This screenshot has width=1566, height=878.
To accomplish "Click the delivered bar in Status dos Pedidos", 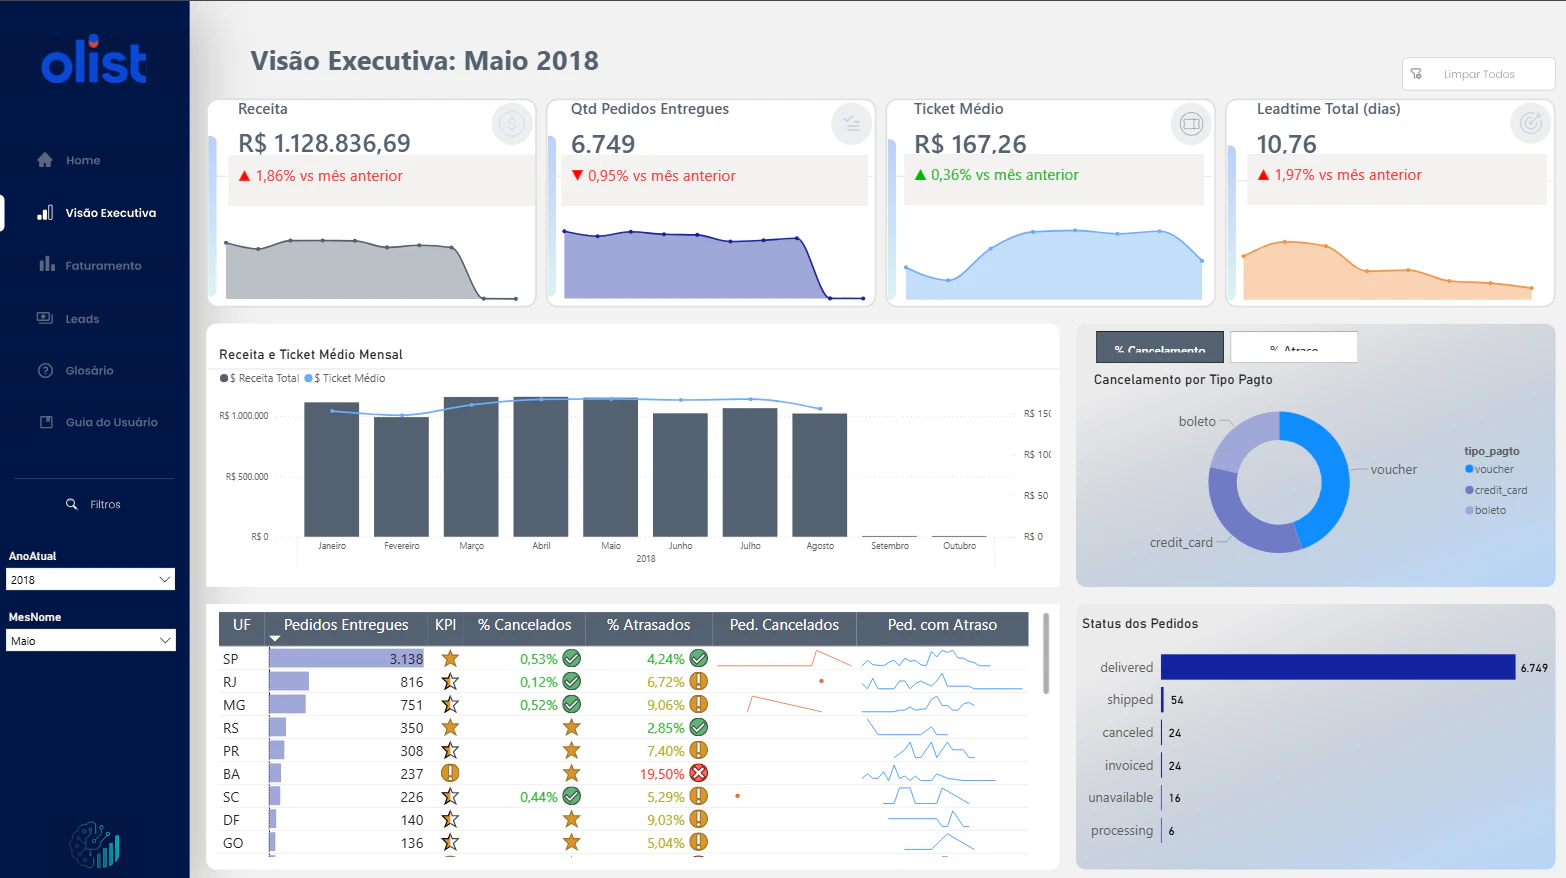I will pyautogui.click(x=1338, y=667).
